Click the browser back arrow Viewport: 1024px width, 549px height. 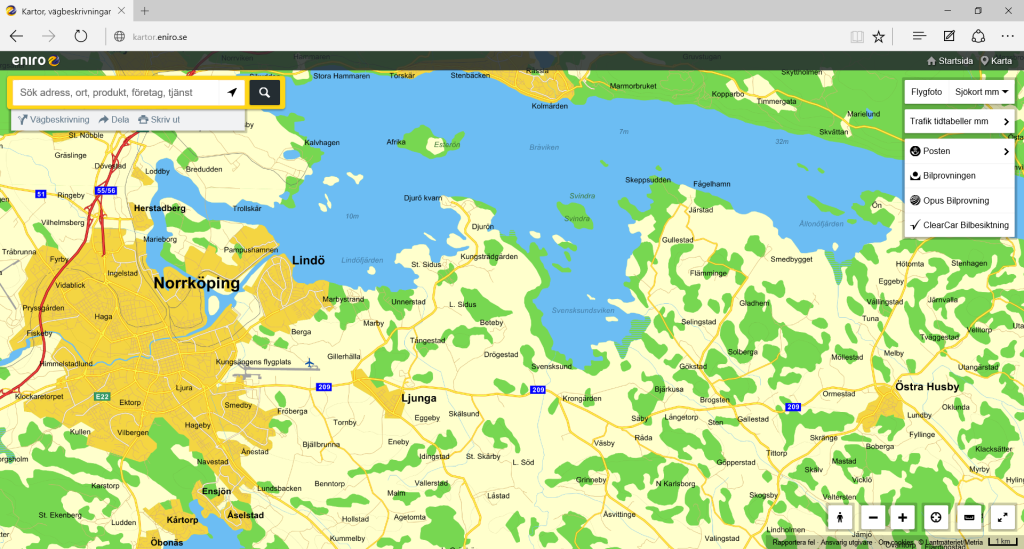pyautogui.click(x=17, y=37)
